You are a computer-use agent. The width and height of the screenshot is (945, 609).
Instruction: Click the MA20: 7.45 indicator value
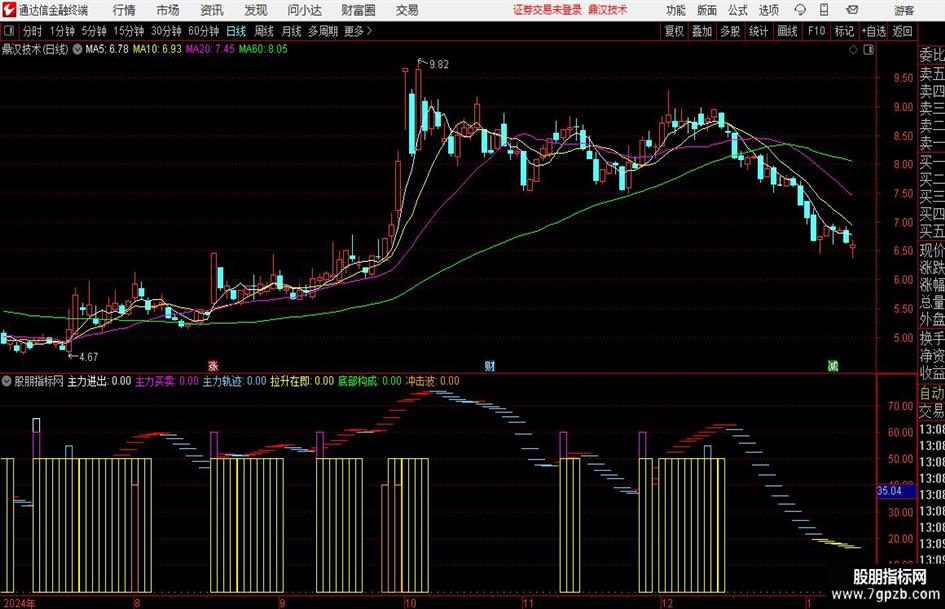210,49
